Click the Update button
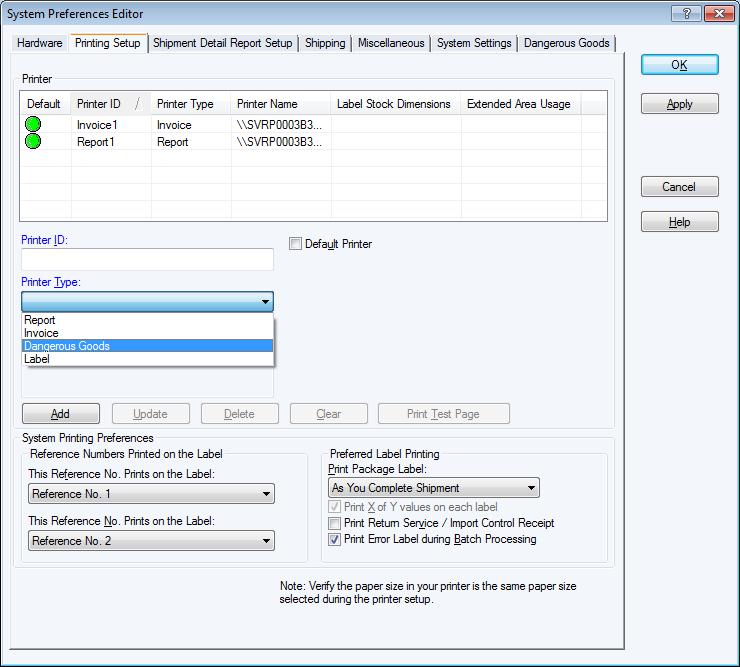This screenshot has height=667, width=740. [x=151, y=414]
